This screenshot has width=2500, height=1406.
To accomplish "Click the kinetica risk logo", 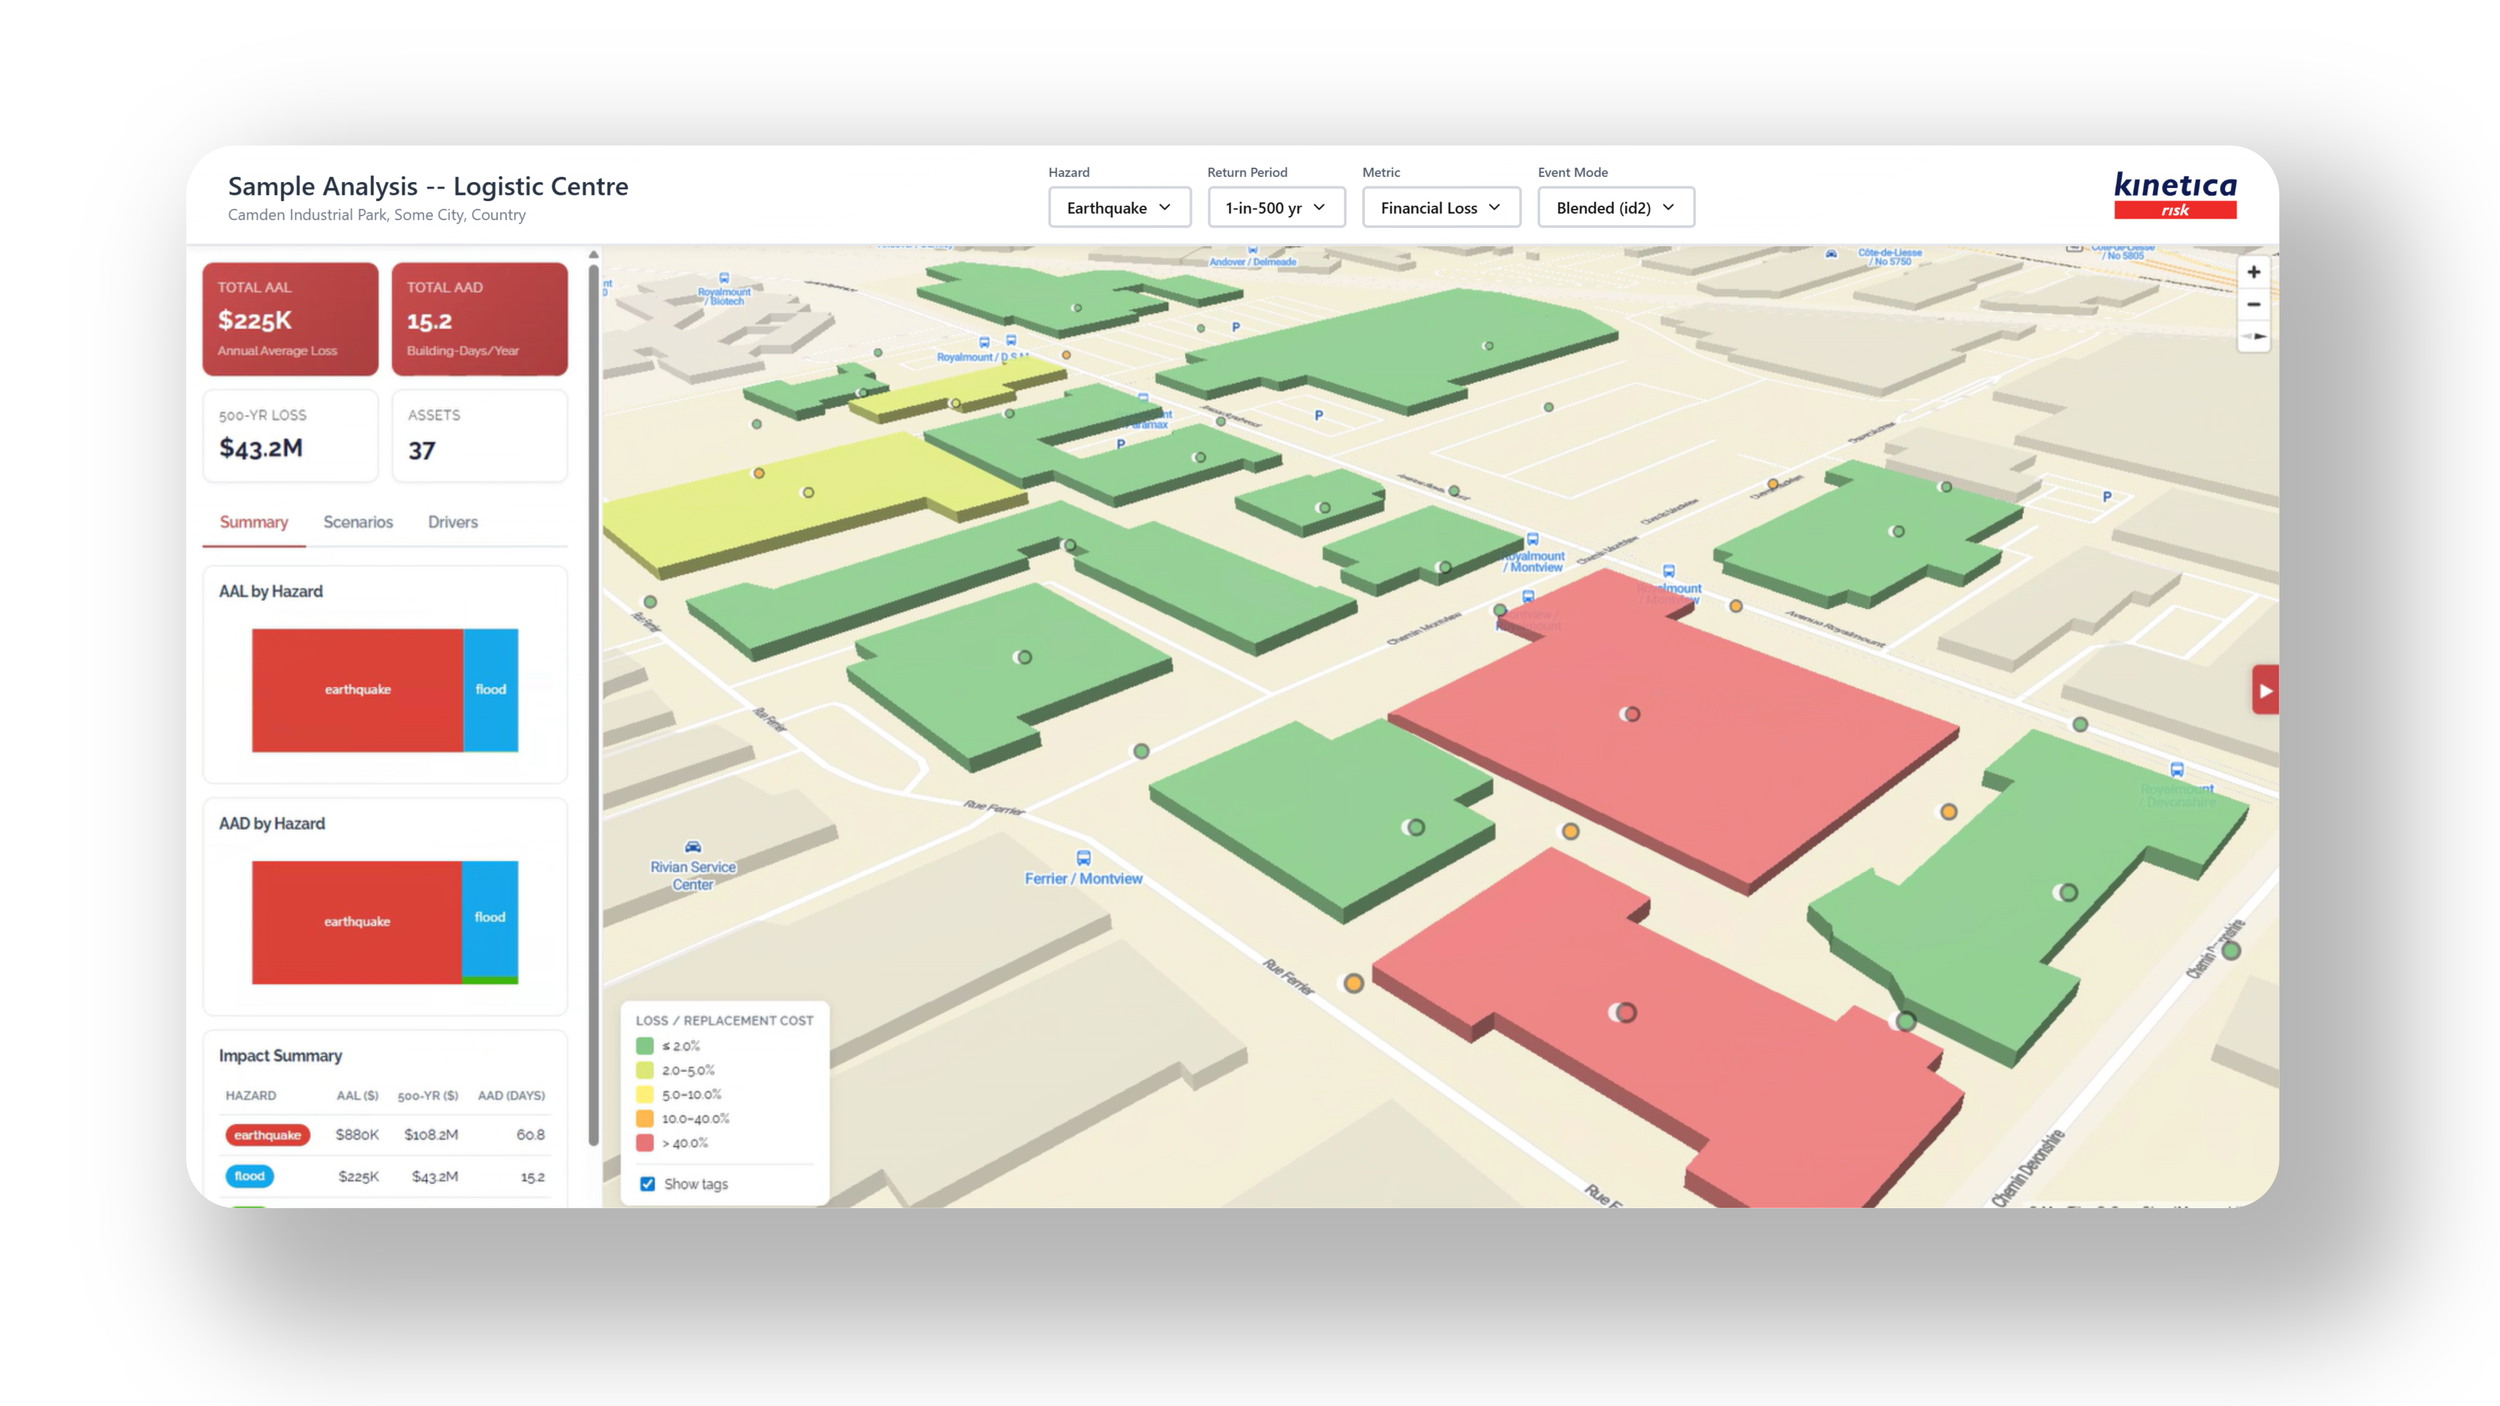I will click(2174, 195).
